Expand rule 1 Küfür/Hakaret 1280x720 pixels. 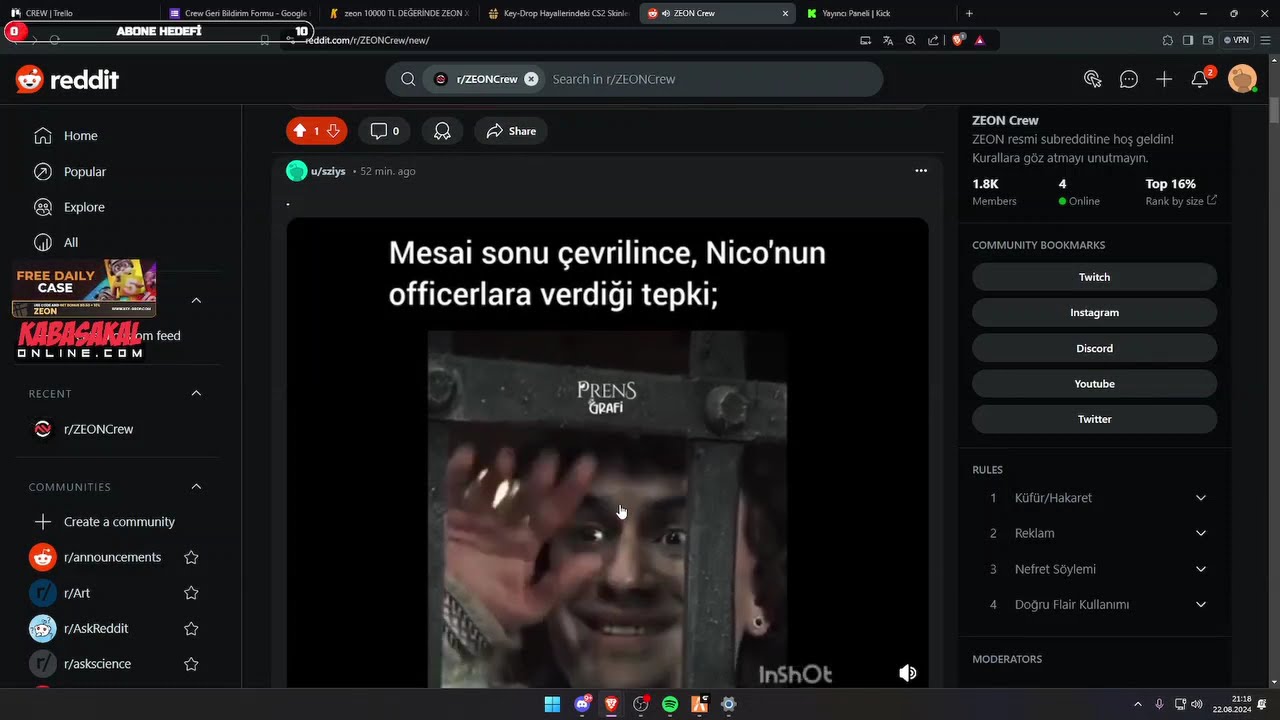coord(1094,498)
